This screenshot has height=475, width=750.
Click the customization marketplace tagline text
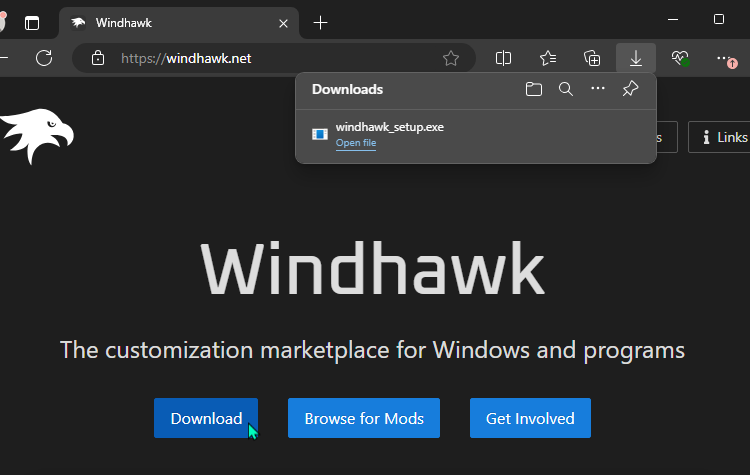coord(372,351)
